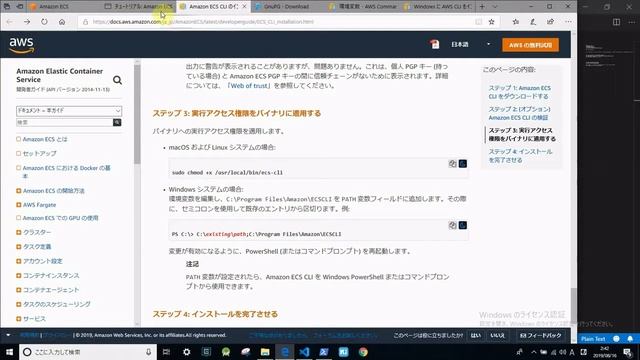
Task: Open a new browser tab
Action: (x=482, y=7)
